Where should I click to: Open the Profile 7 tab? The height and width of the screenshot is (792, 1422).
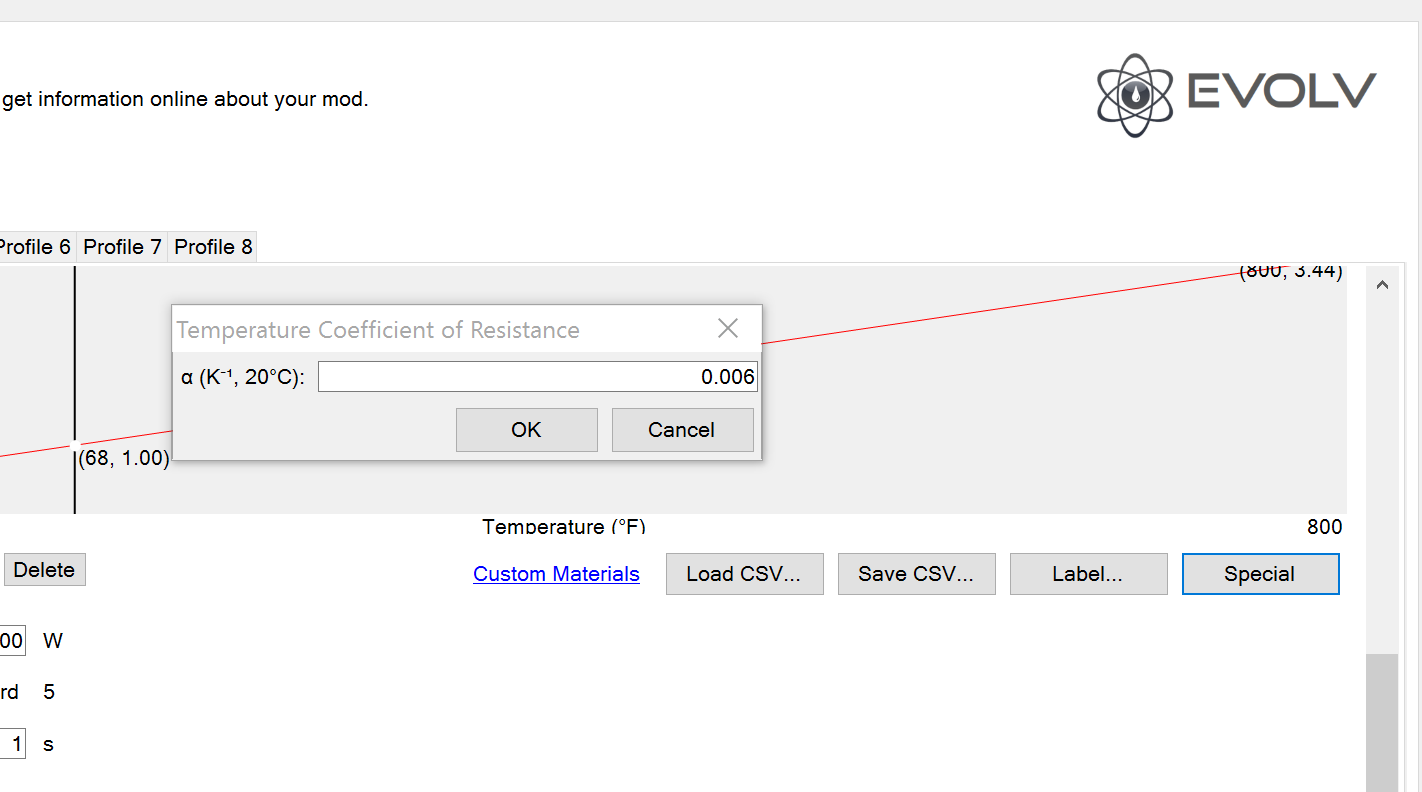(x=122, y=247)
